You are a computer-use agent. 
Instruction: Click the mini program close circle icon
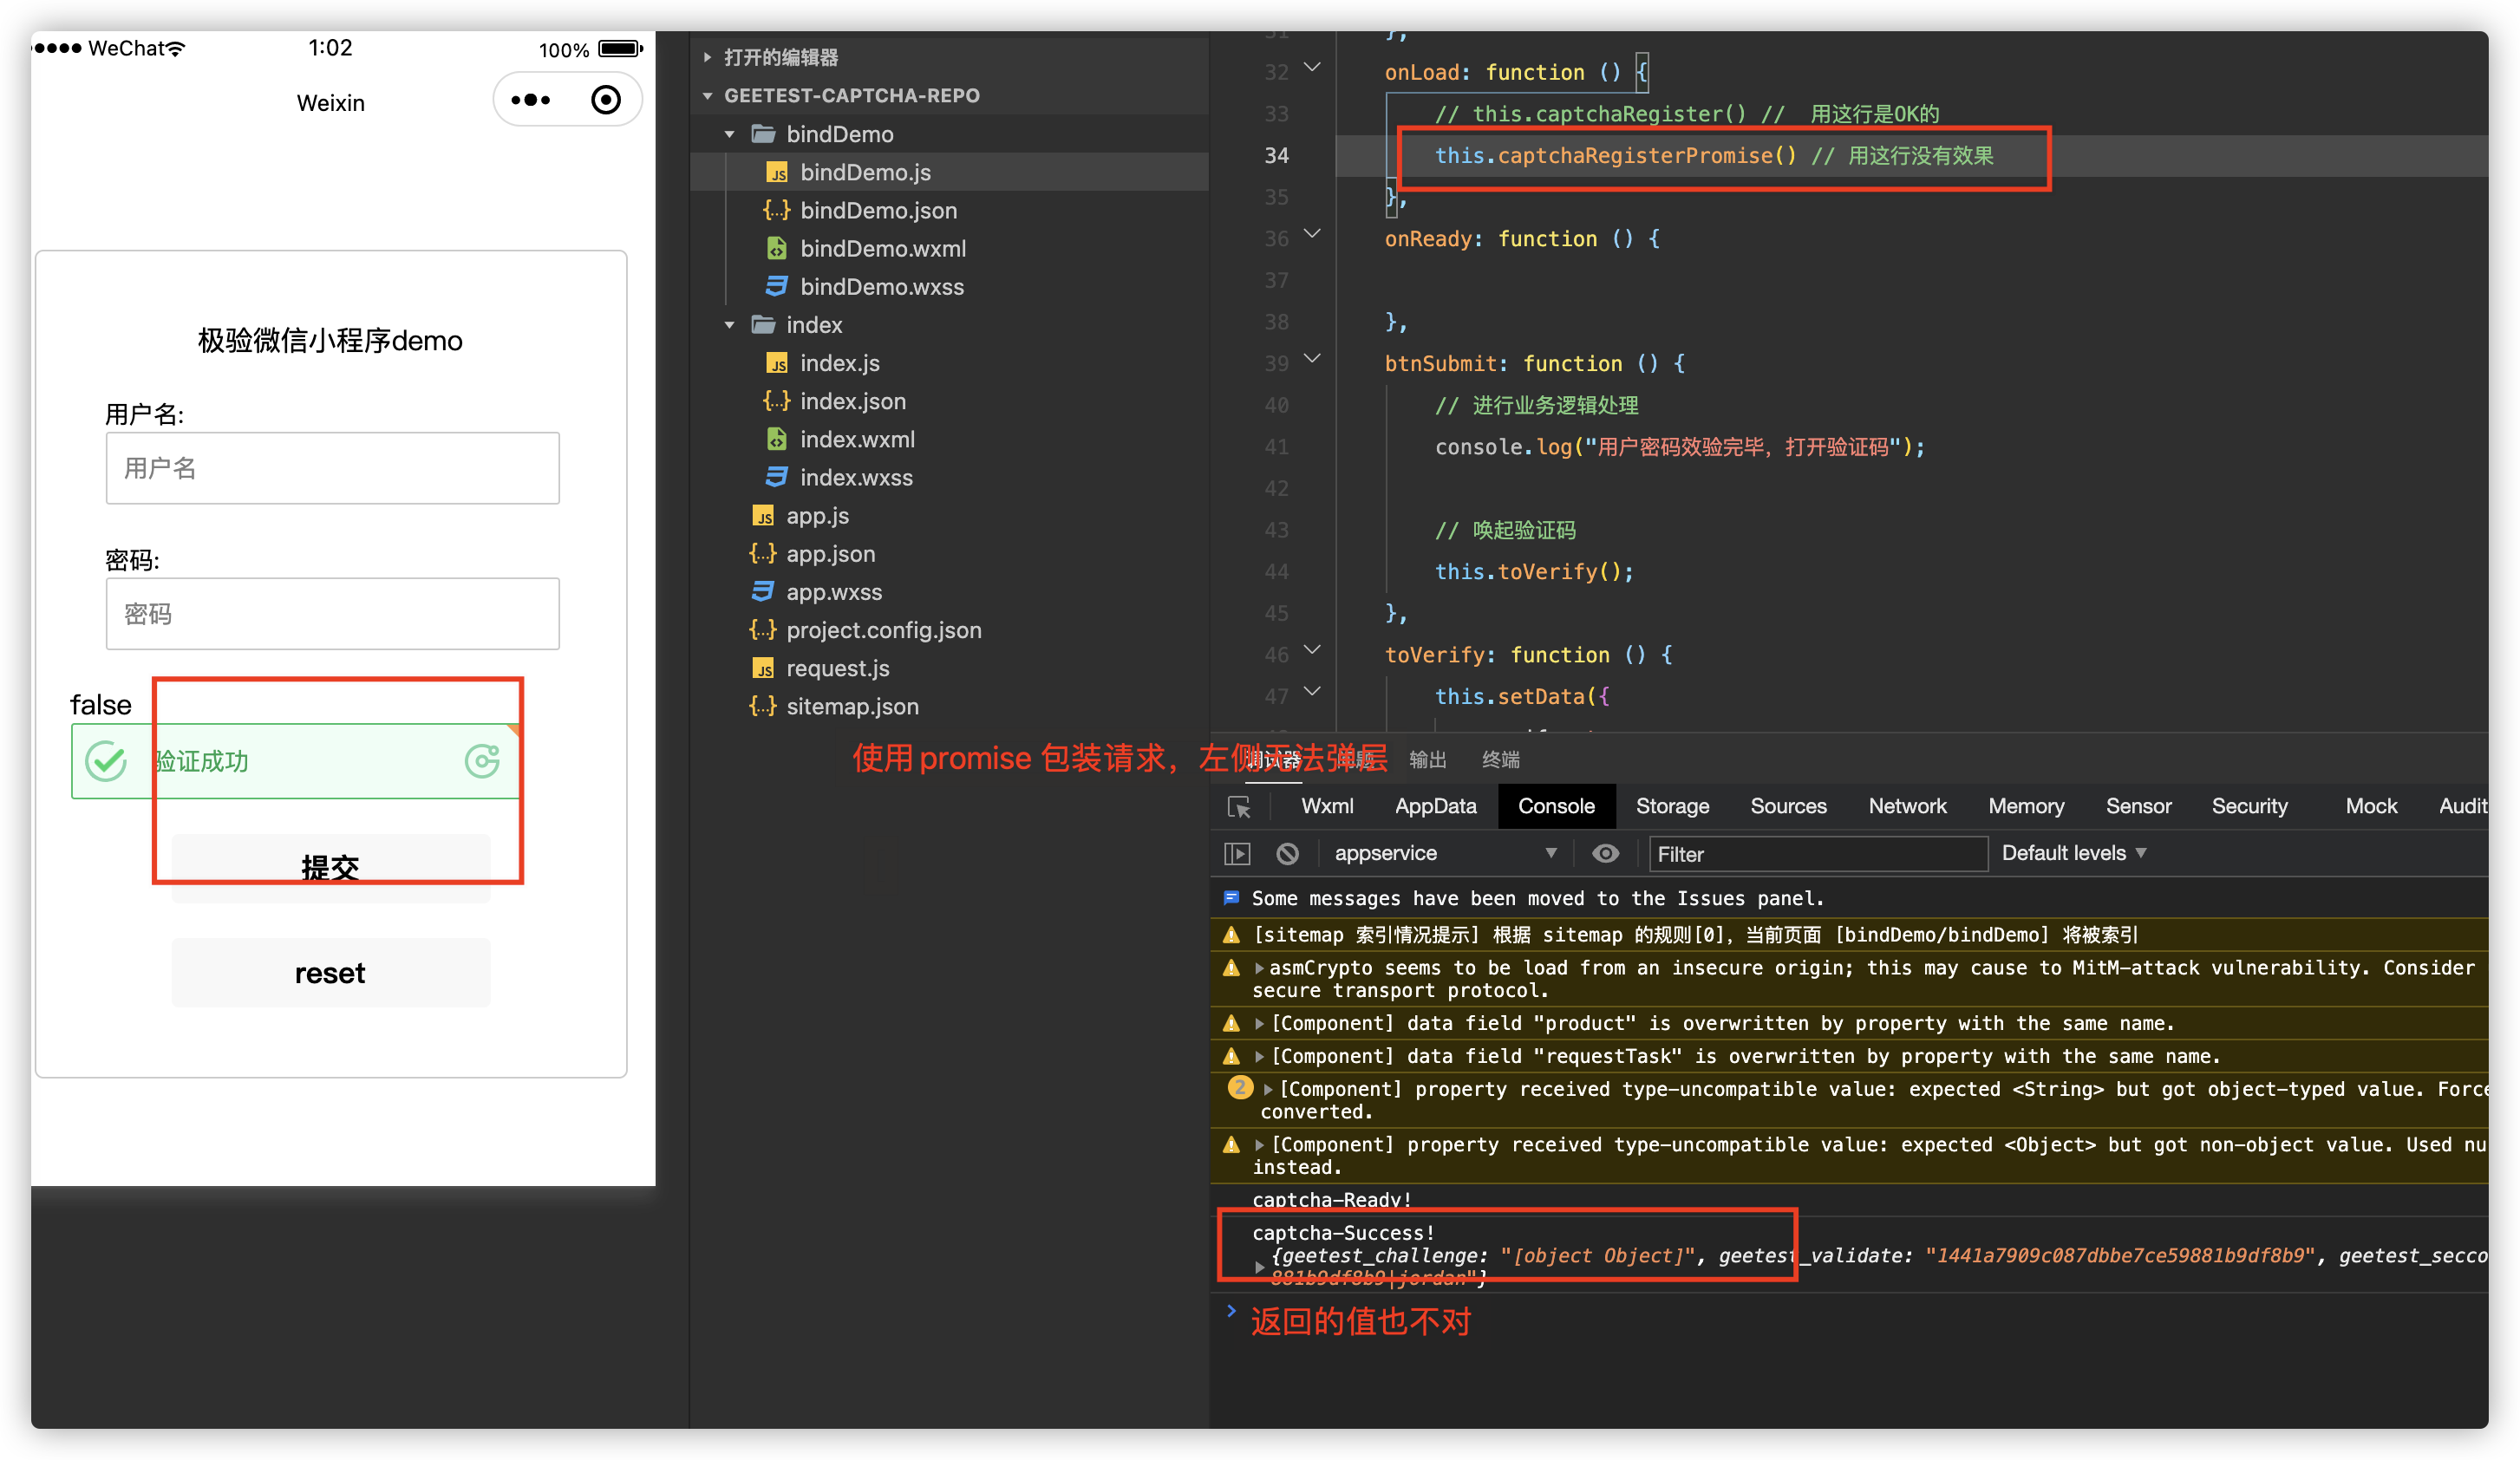[606, 100]
